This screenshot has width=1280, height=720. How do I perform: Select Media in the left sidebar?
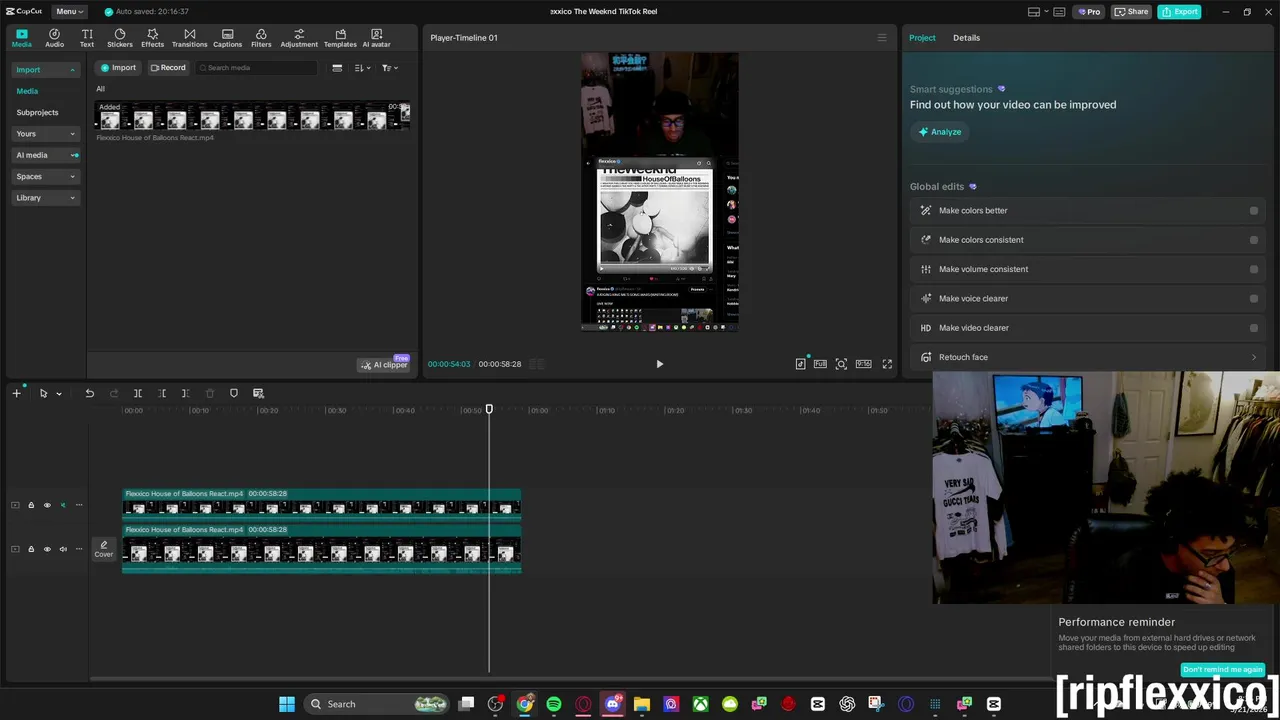(x=27, y=91)
